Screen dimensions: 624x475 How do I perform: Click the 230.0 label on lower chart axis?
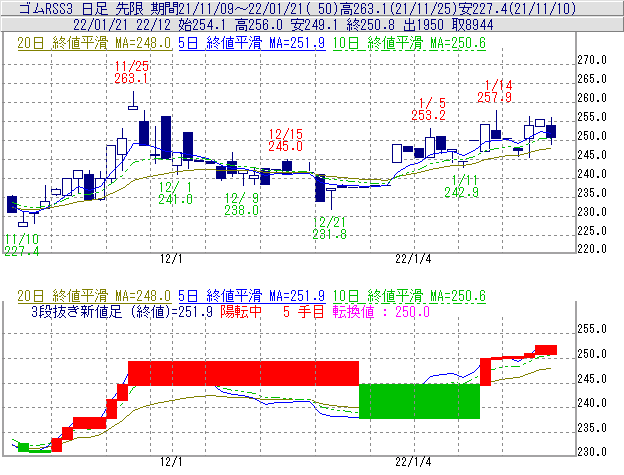(x=592, y=452)
